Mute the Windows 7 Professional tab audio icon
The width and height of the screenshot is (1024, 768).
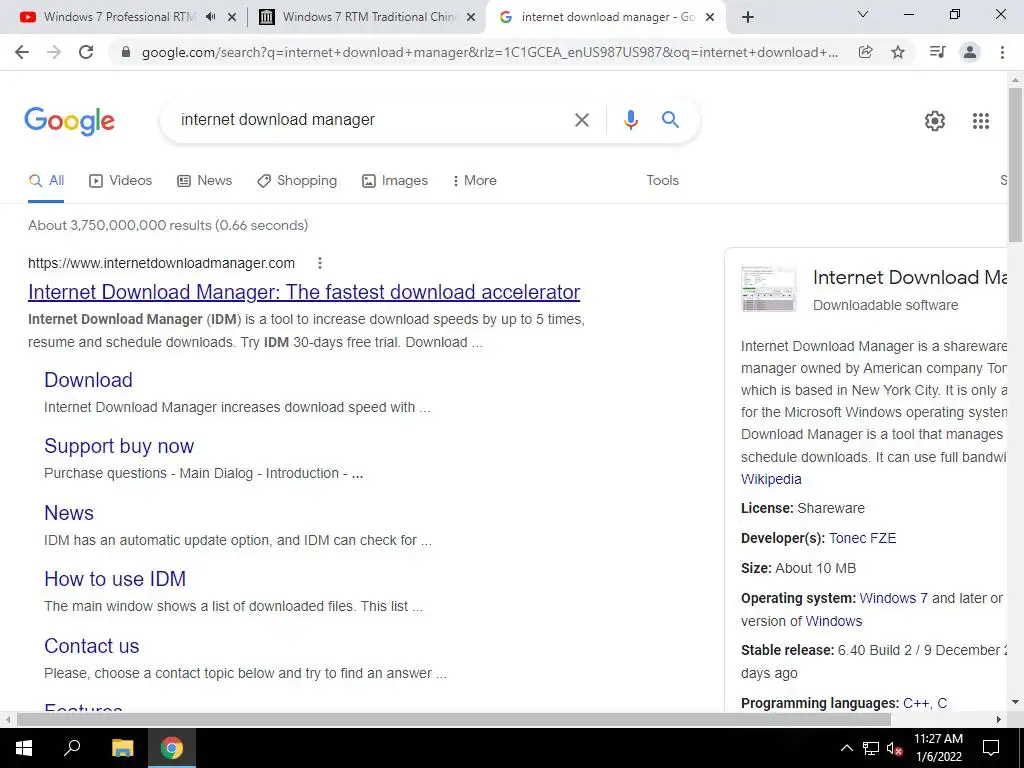point(210,17)
